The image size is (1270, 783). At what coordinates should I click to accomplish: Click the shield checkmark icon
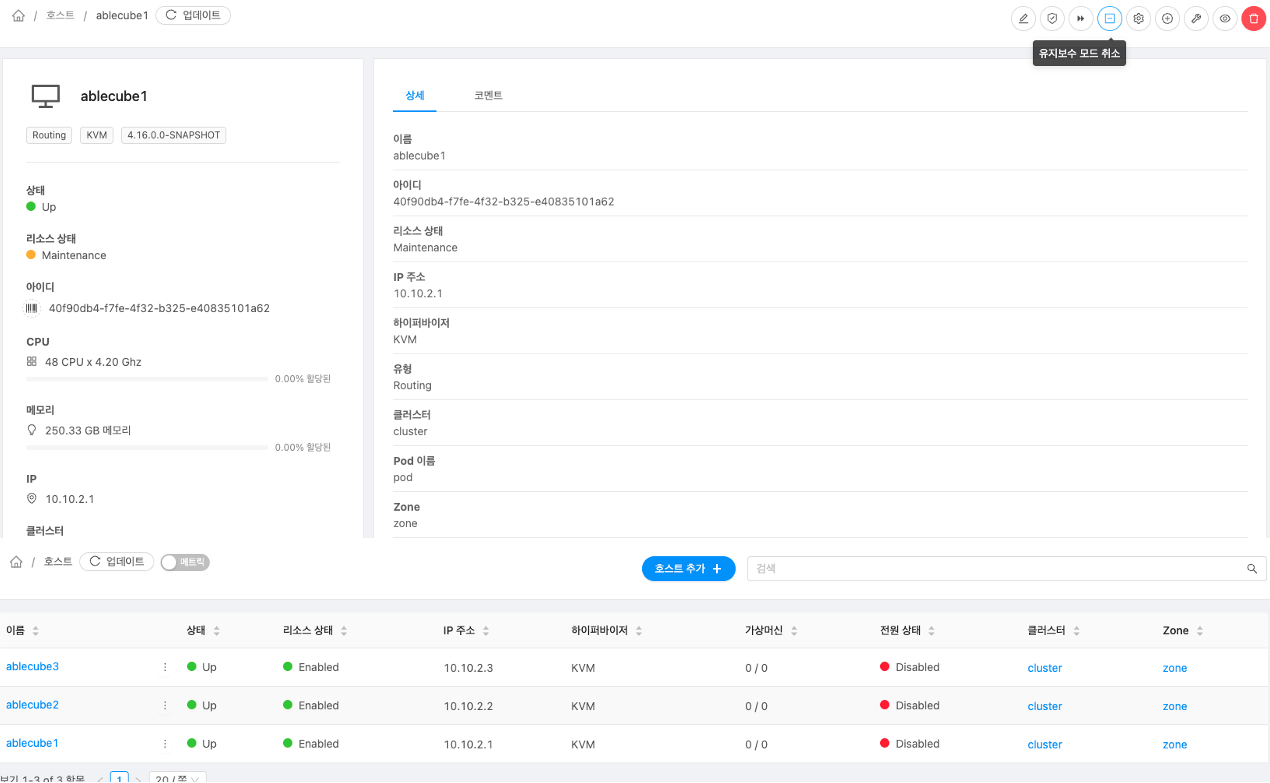tap(1052, 18)
